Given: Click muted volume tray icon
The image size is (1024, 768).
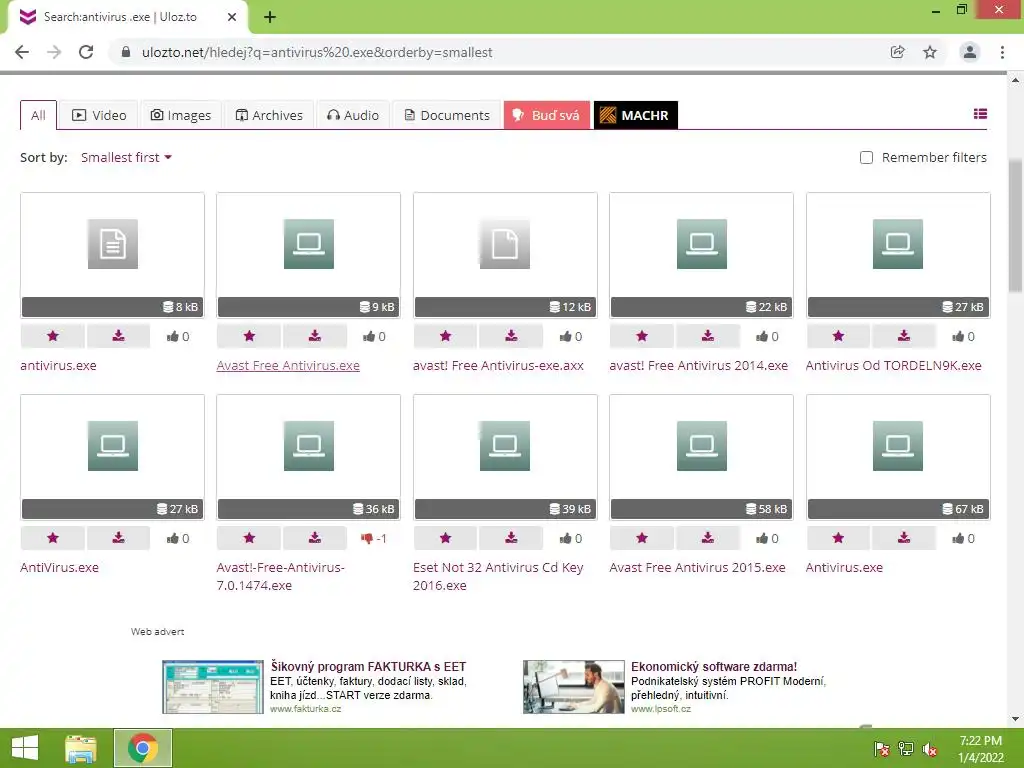Looking at the screenshot, I should coord(929,749).
